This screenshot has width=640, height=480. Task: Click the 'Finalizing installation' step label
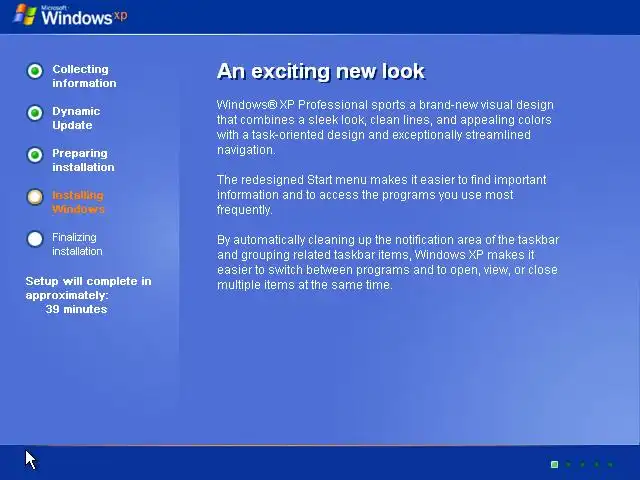pos(77,244)
